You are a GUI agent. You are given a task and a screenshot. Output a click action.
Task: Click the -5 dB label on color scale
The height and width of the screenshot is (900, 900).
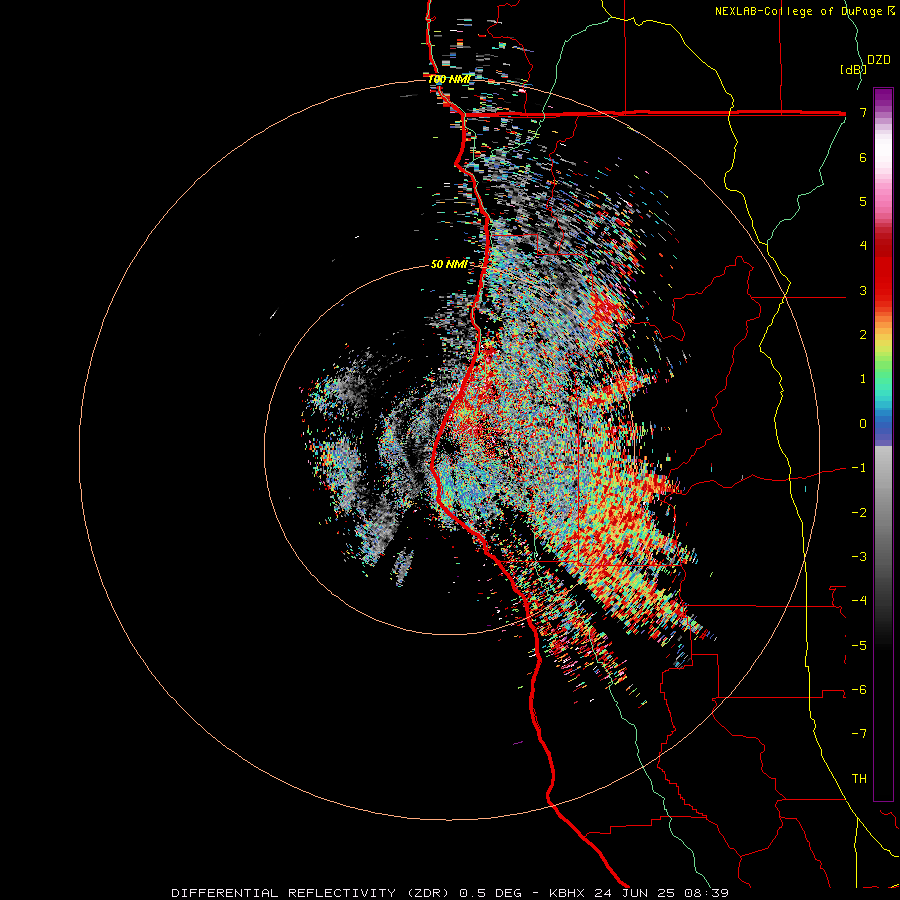(859, 645)
